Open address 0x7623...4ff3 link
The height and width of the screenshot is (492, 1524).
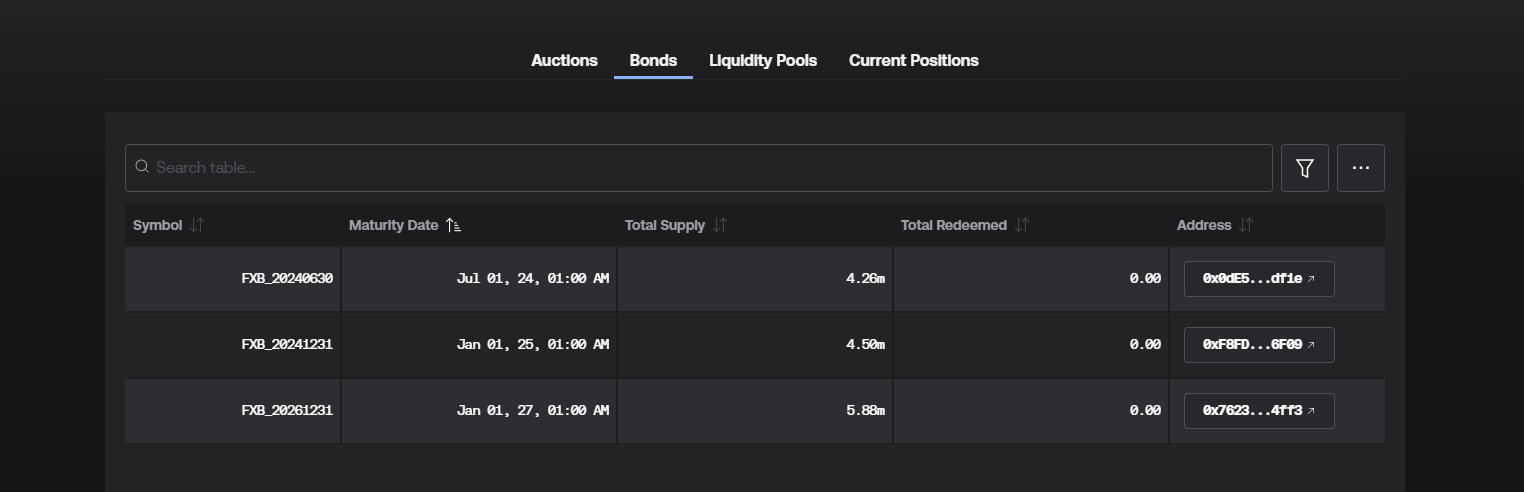click(1259, 411)
